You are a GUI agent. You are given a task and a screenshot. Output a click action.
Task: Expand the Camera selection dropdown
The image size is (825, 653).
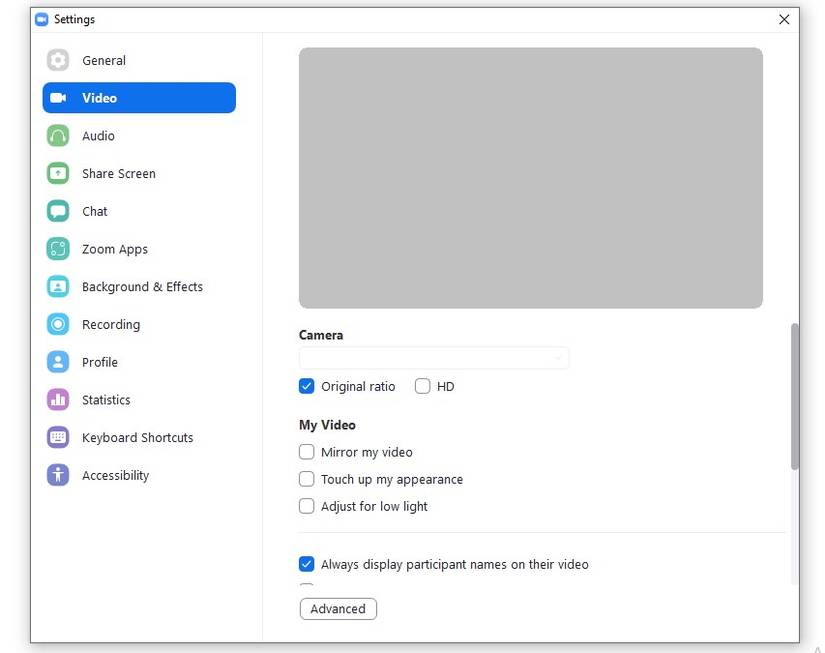pos(434,358)
